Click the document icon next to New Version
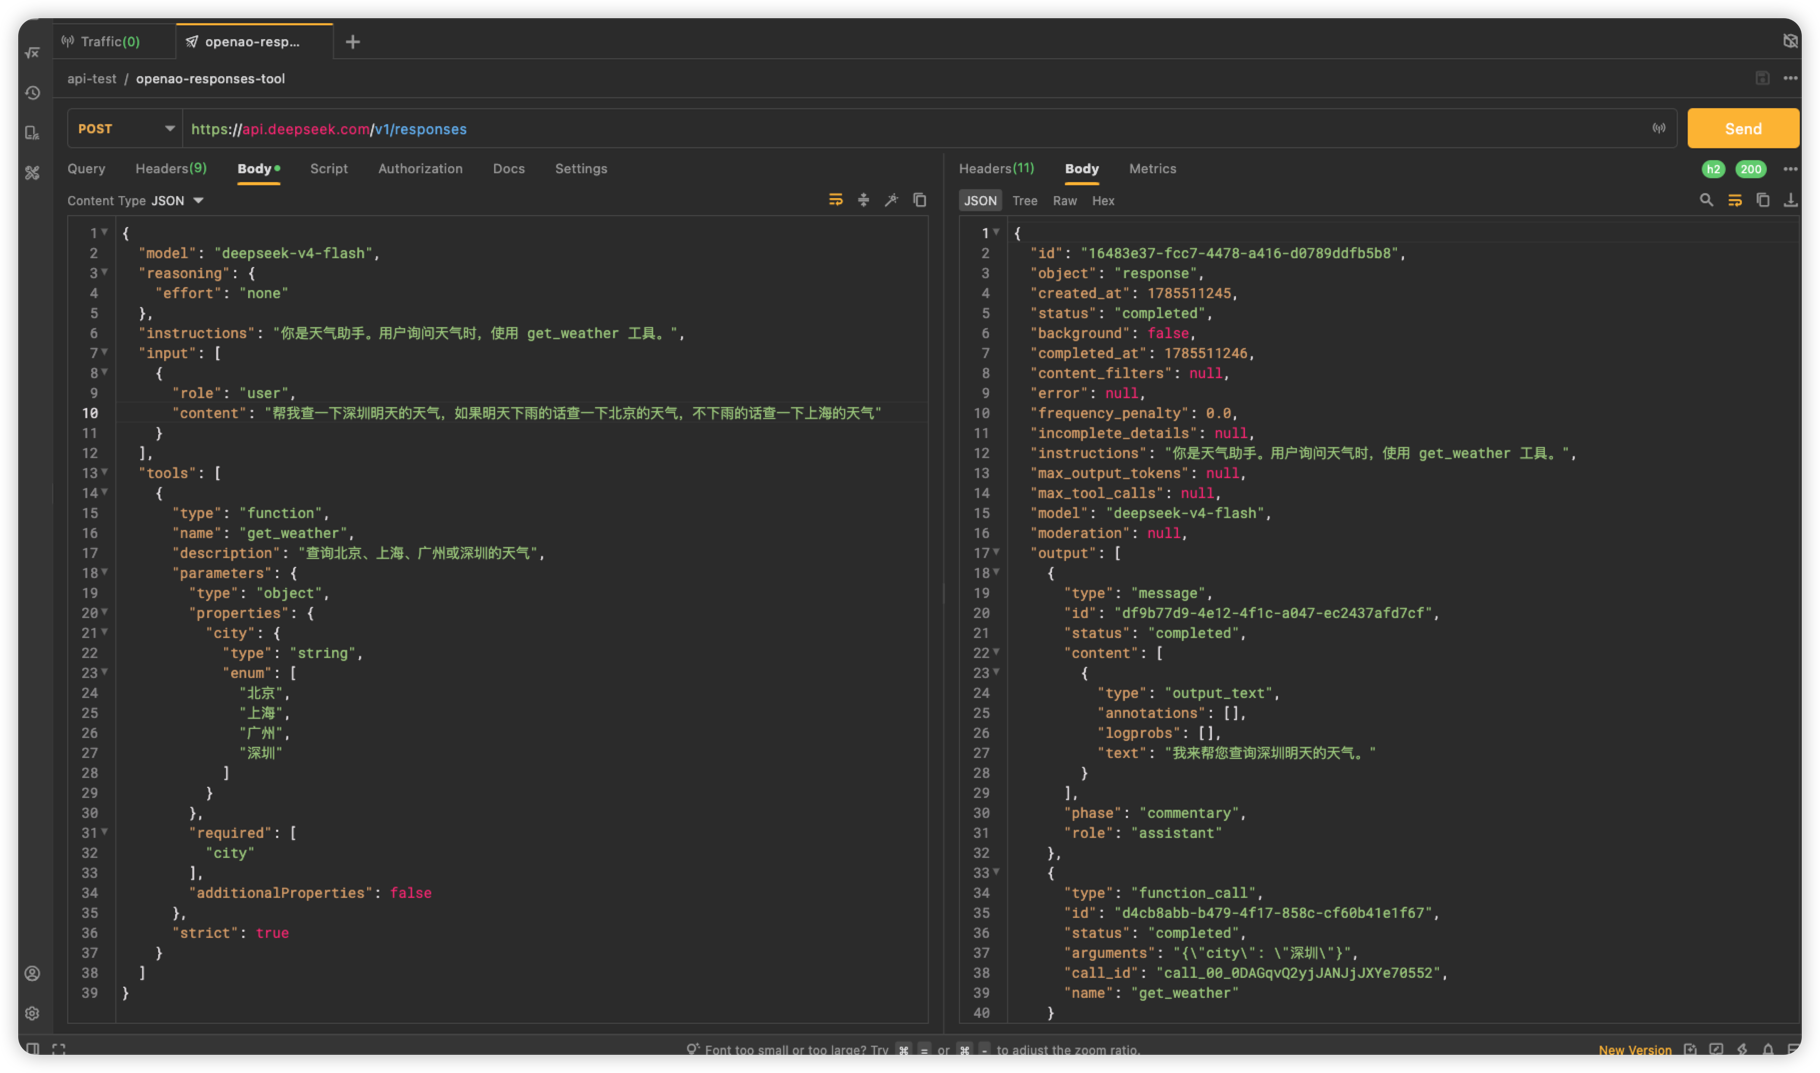1820x1073 pixels. [x=1690, y=1049]
